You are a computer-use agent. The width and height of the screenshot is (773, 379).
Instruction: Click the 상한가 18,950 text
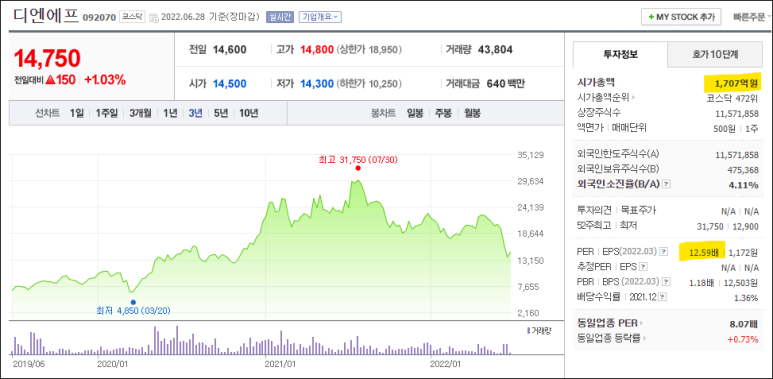click(369, 50)
